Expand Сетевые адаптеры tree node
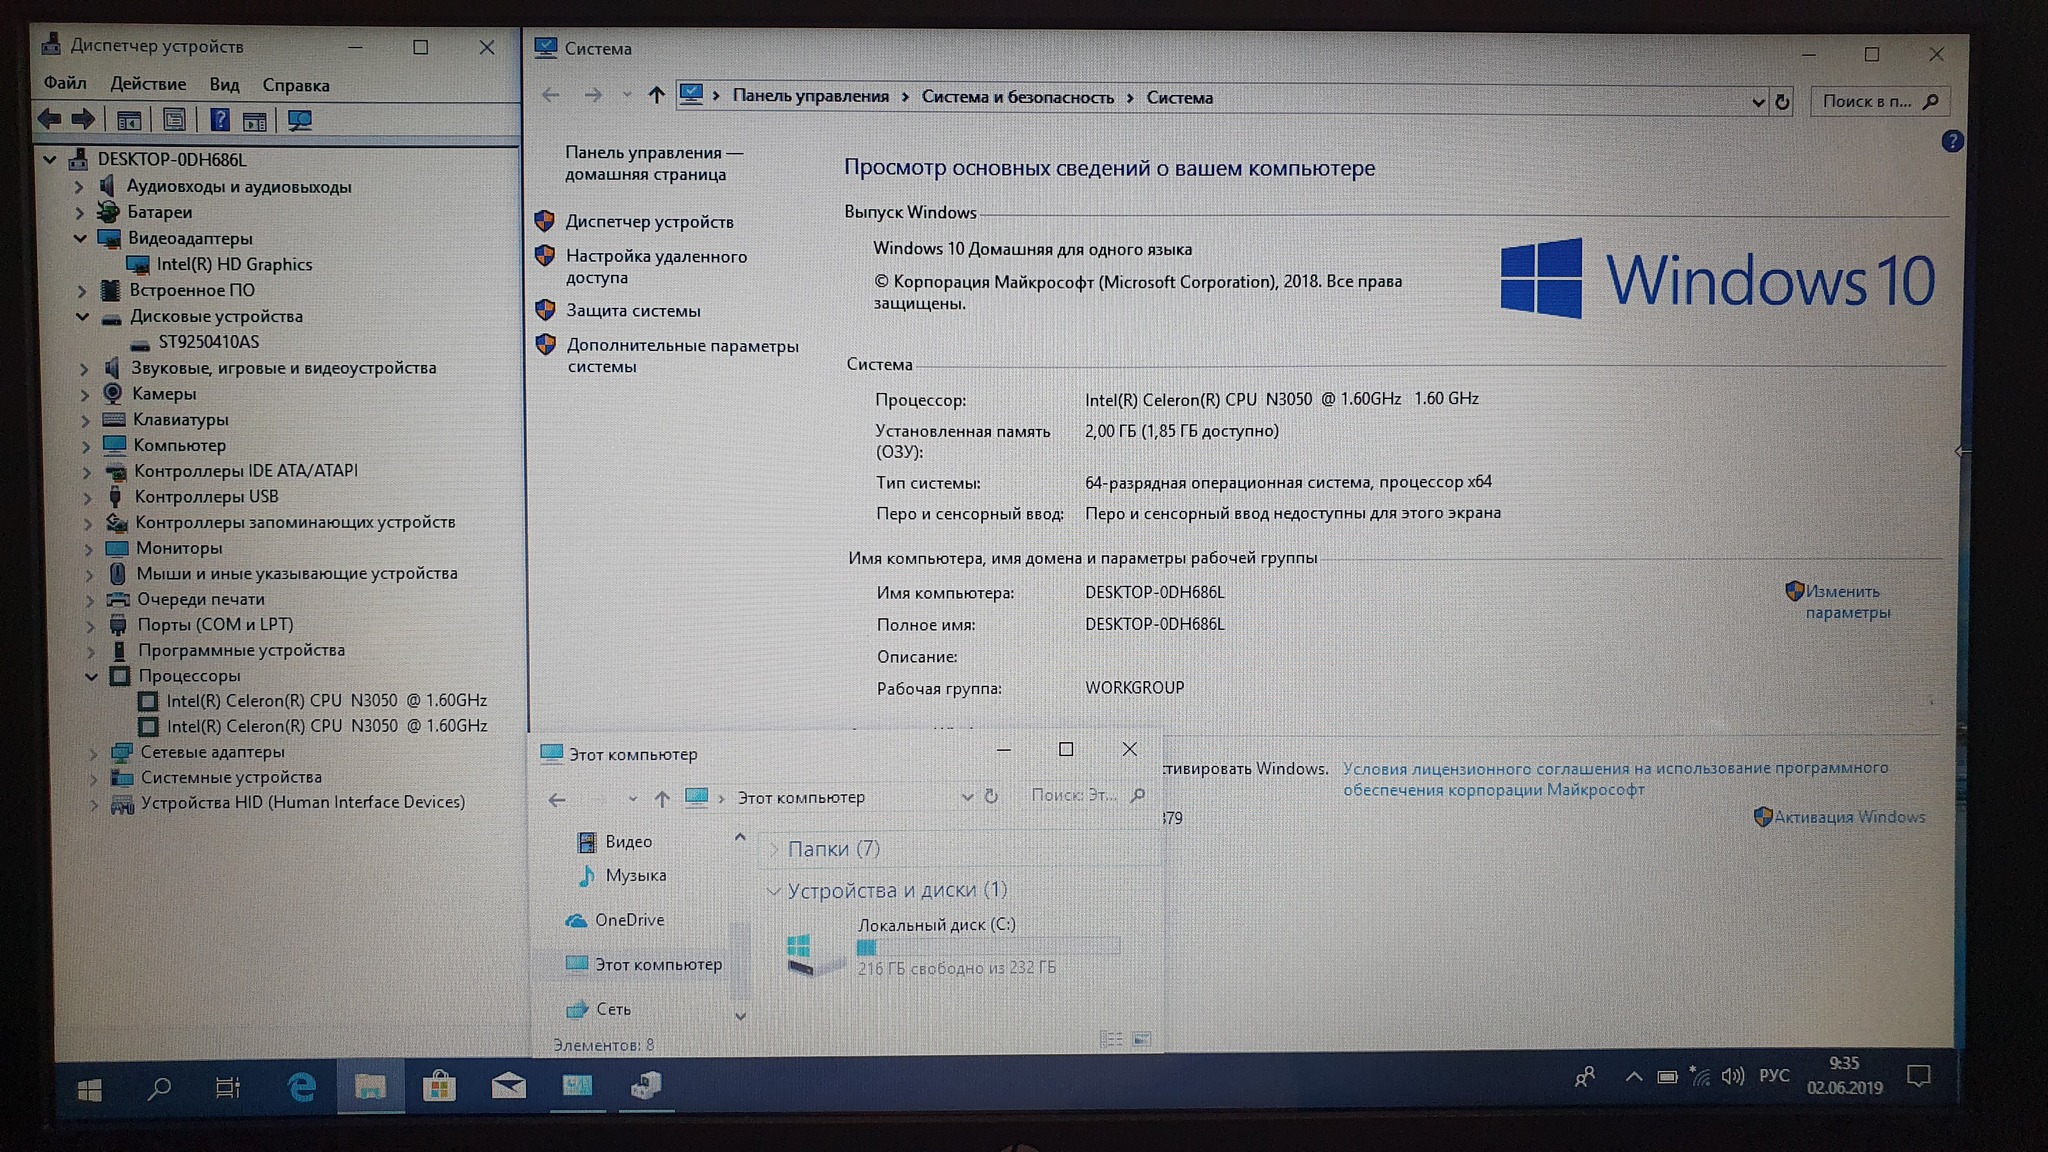Screen dimensions: 2048x1152 coord(93,752)
